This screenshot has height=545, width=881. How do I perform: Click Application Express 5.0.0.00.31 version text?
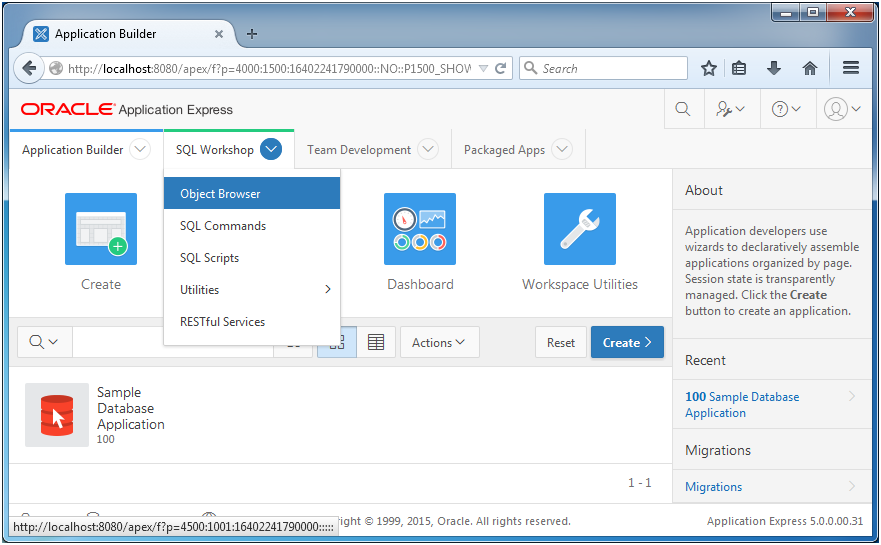tap(784, 521)
